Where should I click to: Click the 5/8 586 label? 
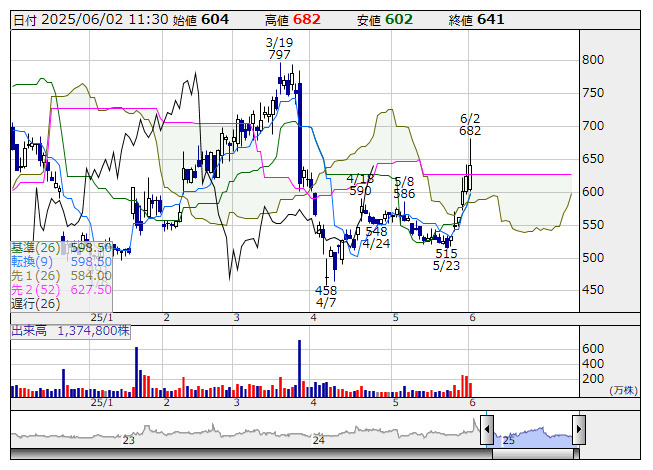point(404,187)
